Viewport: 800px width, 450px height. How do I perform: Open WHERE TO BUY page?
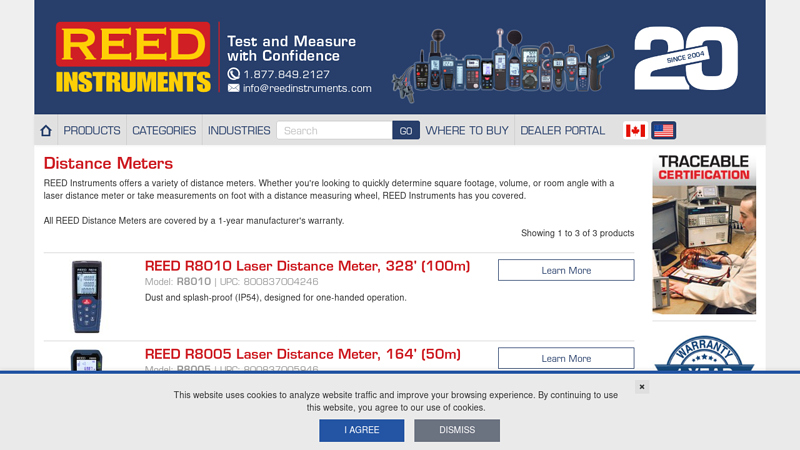tap(467, 131)
